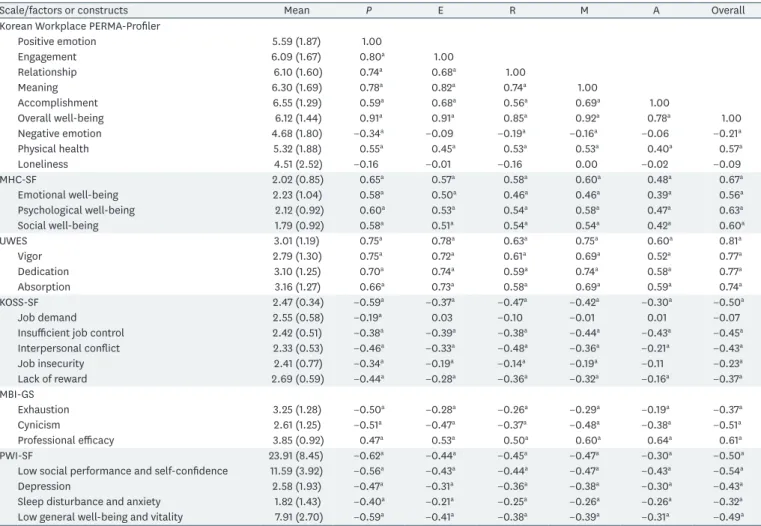
Task: Click Overall well-being's 1.00 in Overall column
Action: pyautogui.click(x=731, y=118)
